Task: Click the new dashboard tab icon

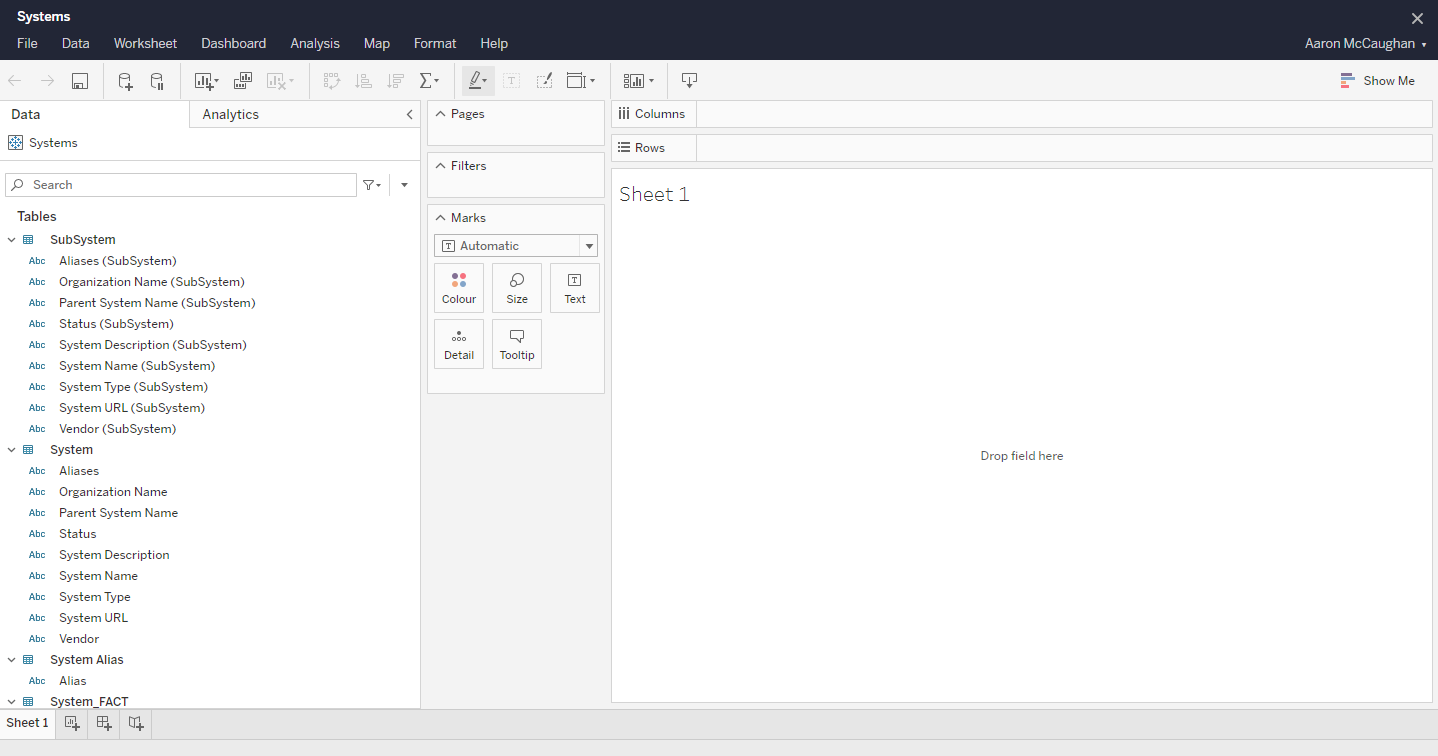Action: [104, 723]
